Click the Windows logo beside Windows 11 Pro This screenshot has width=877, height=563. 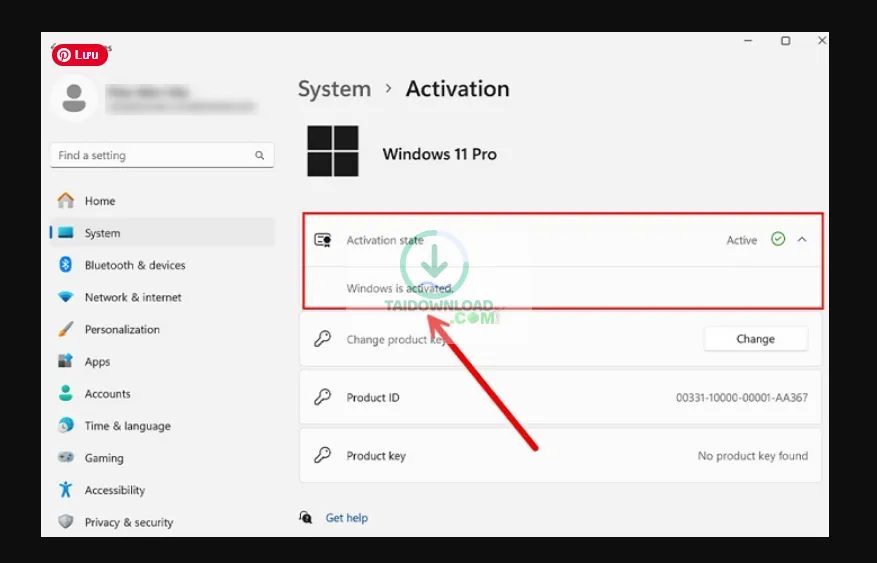333,151
